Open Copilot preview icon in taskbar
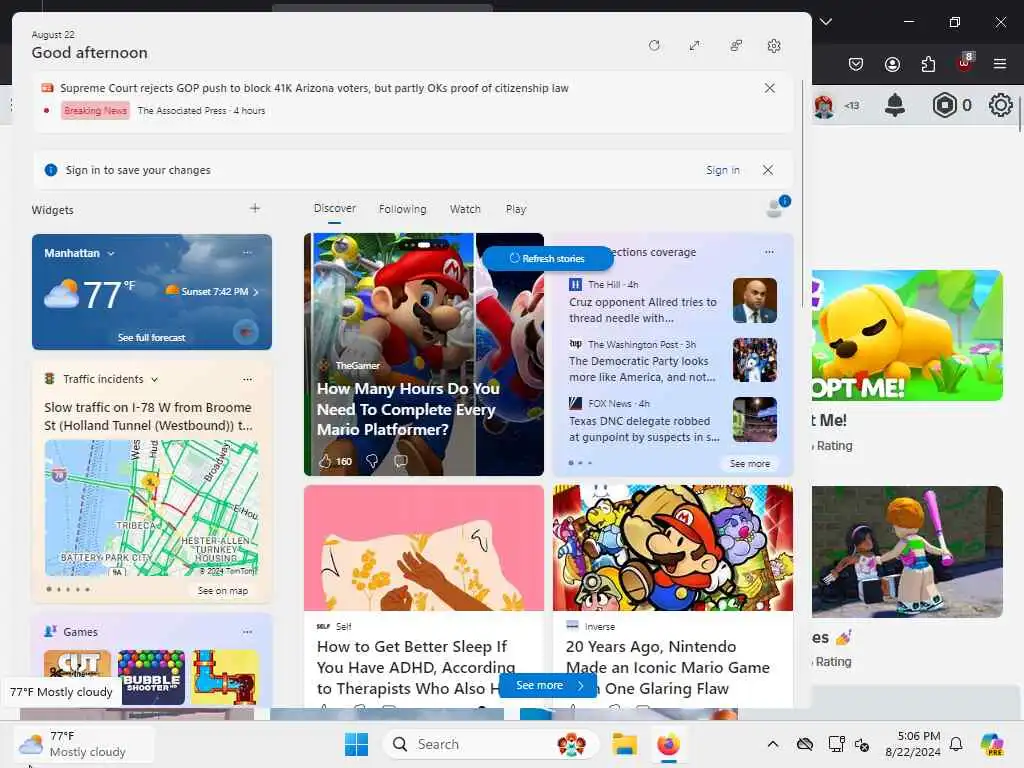The image size is (1024, 768). 992,744
